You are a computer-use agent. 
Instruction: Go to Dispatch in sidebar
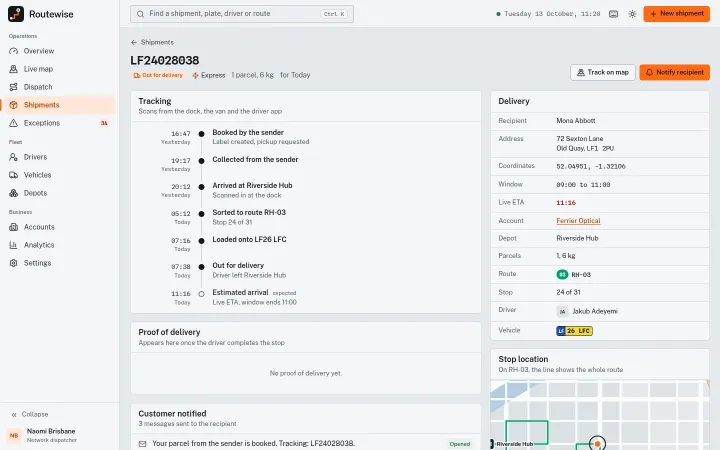pos(58,87)
